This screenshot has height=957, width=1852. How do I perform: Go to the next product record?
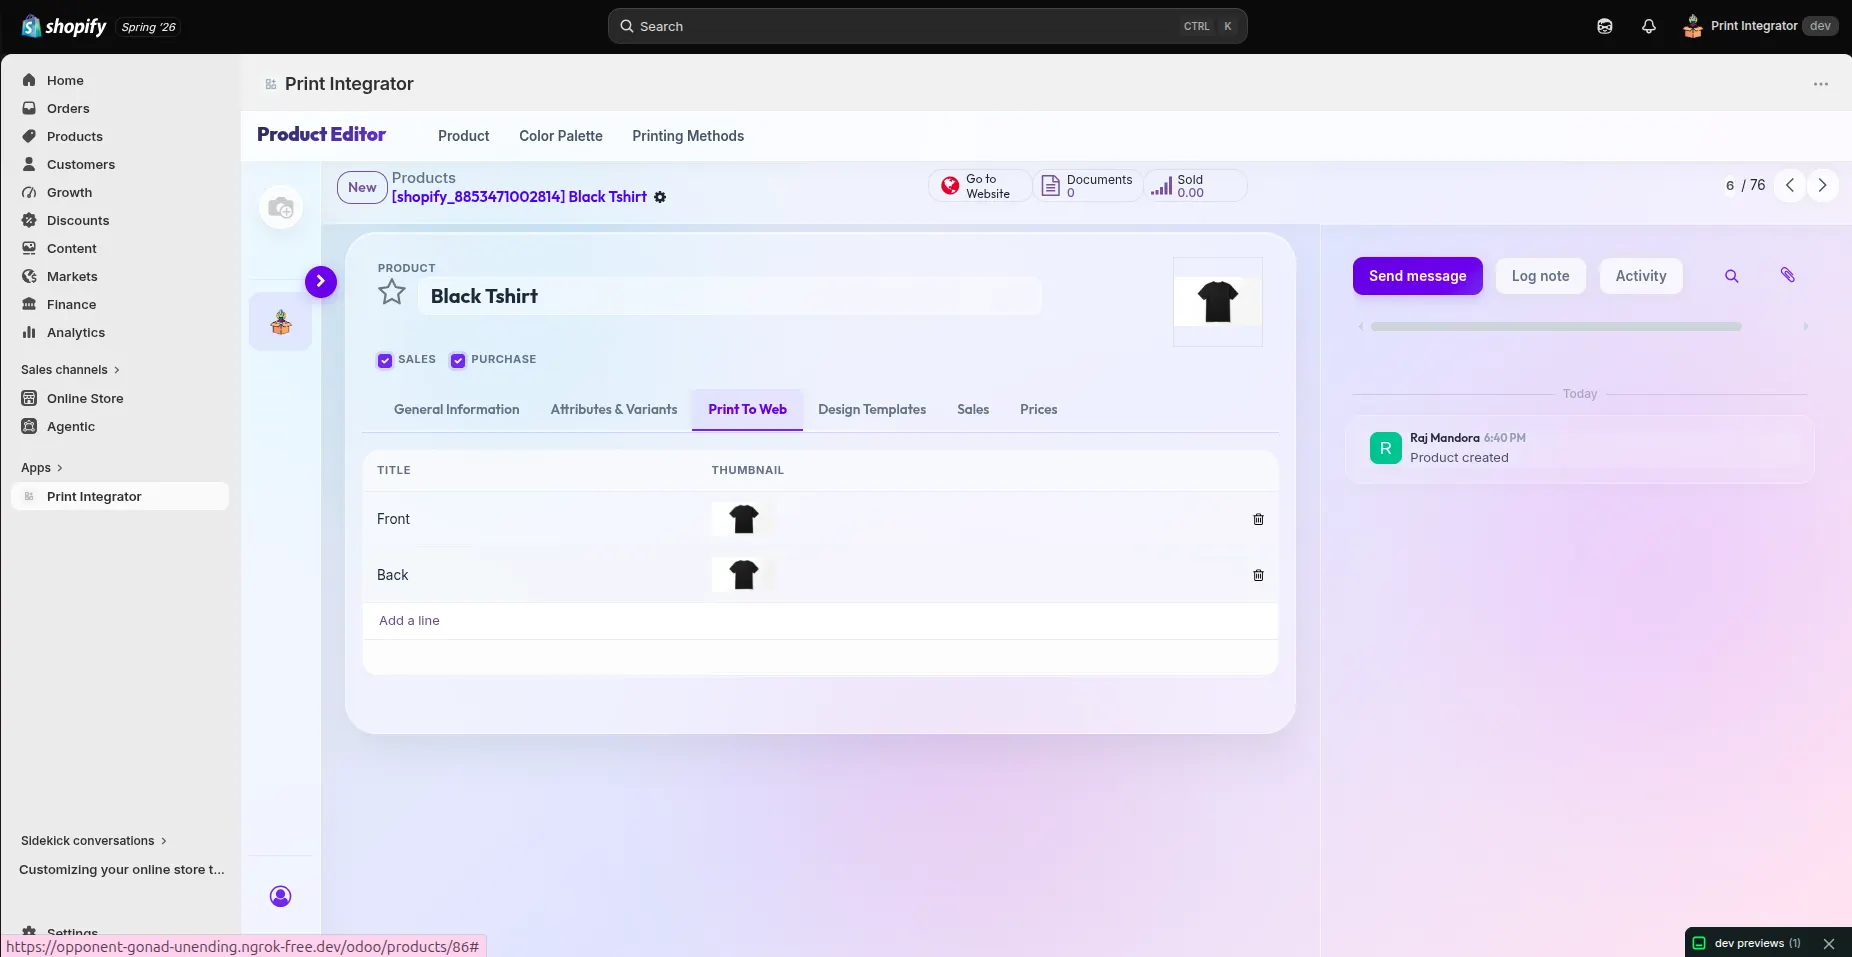click(x=1822, y=185)
